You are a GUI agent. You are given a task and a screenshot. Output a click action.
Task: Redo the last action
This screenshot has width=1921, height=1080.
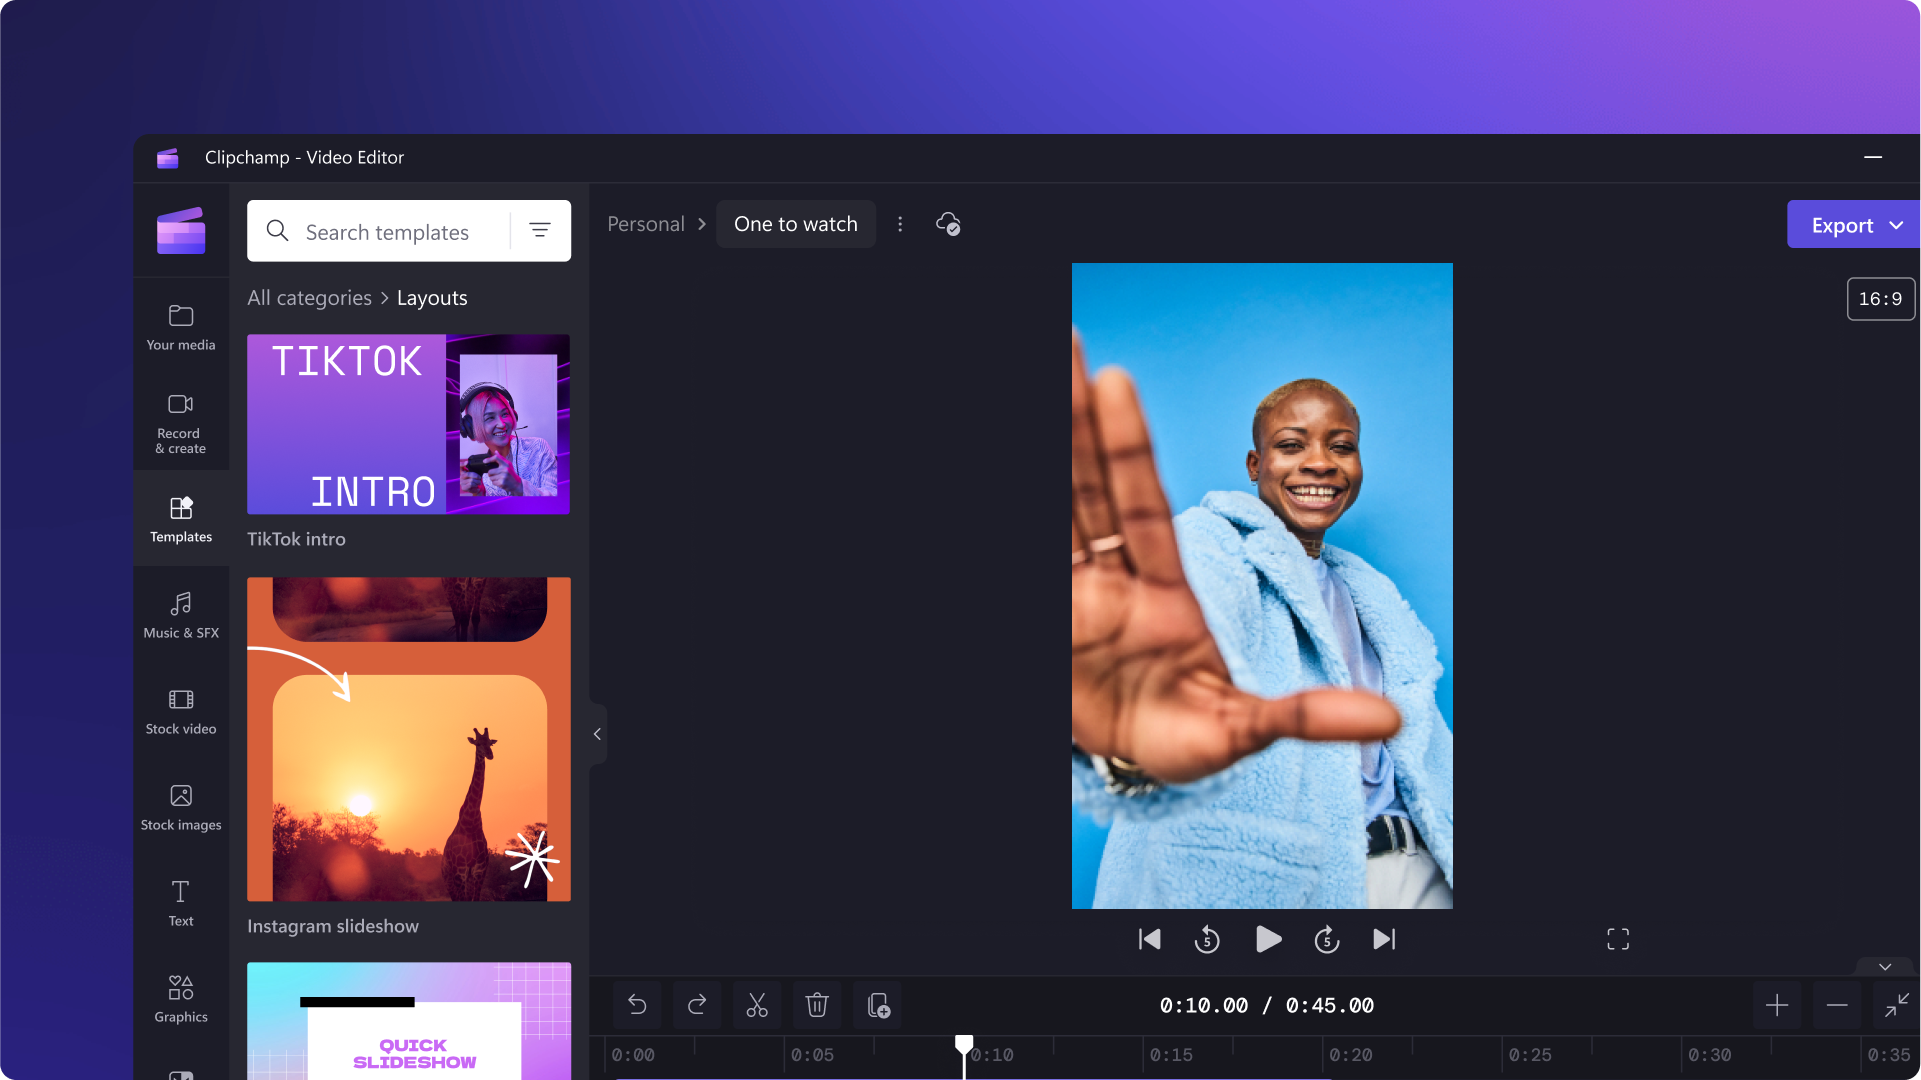pos(697,1005)
